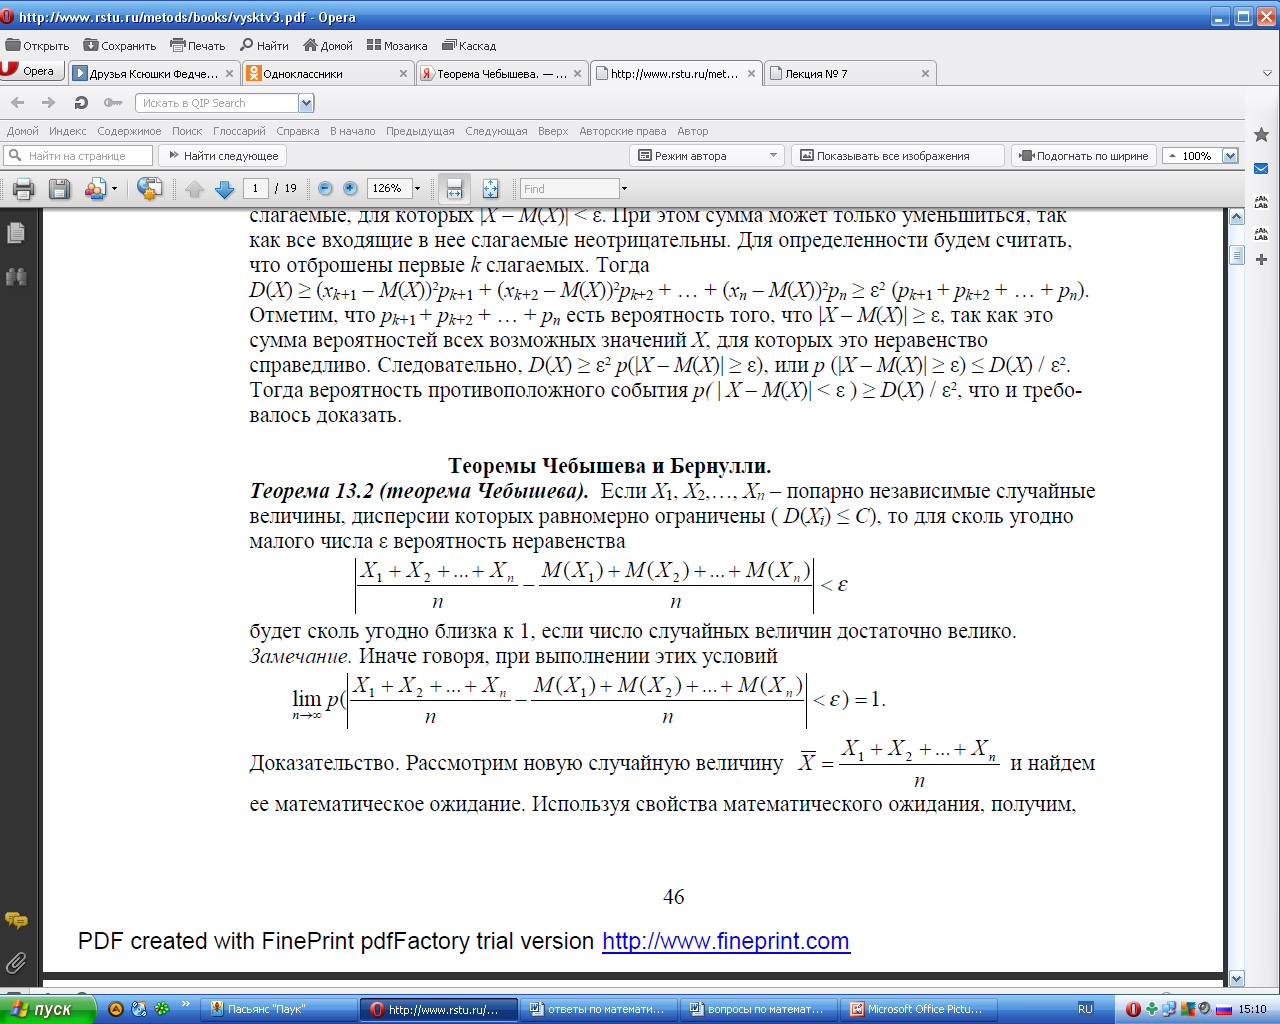Switch to ответы по математи... taskbar window
1280x1024 pixels.
tap(599, 1009)
